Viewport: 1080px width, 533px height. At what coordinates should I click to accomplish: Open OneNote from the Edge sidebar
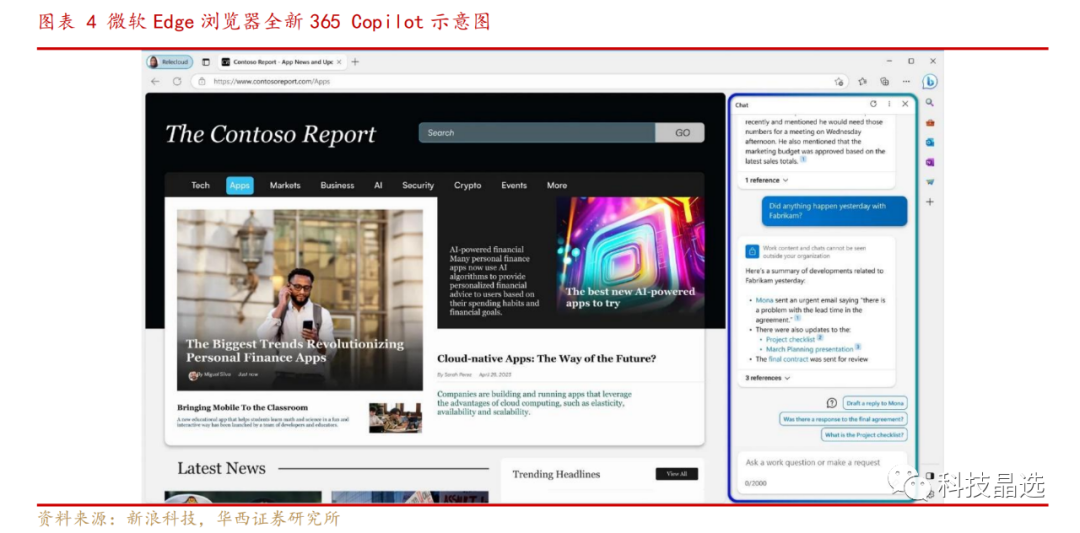pyautogui.click(x=930, y=163)
